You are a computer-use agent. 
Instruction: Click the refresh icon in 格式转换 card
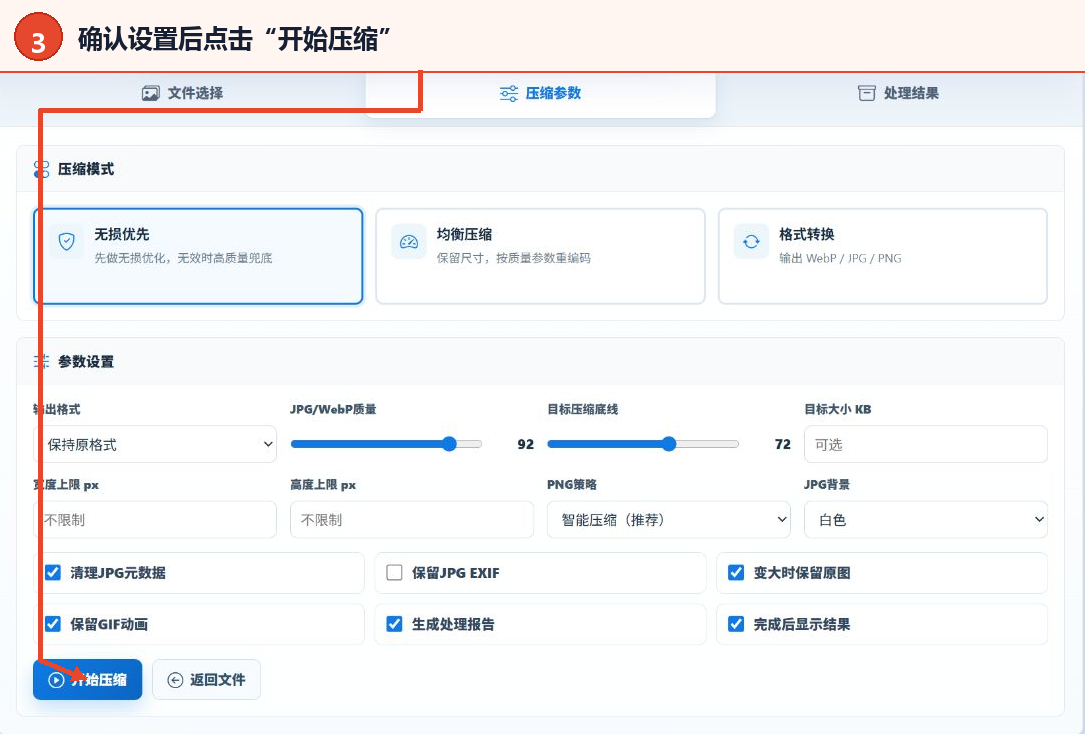tap(751, 241)
